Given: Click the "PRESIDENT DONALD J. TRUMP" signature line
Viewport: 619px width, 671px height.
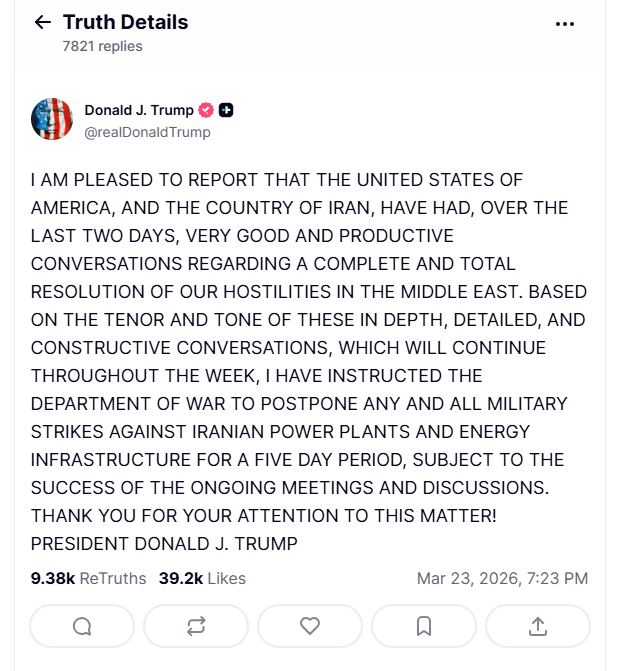Looking at the screenshot, I should (165, 544).
